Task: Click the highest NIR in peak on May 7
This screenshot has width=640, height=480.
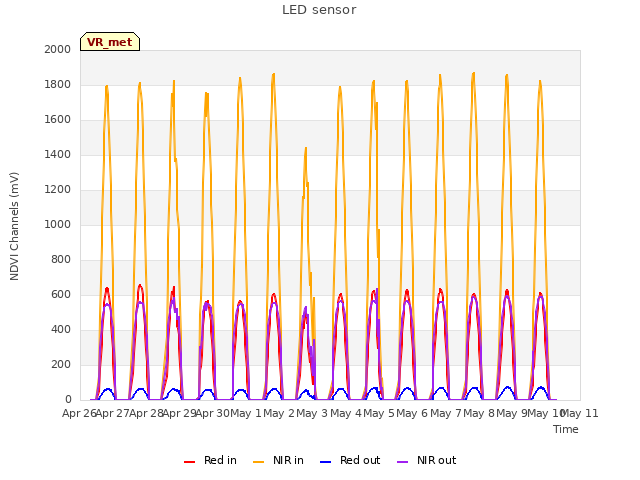Action: click(473, 73)
